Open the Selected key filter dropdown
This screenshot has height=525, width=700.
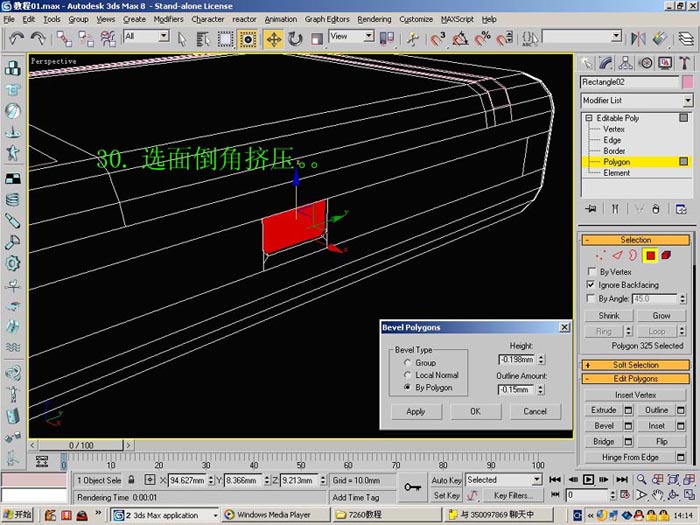coord(504,480)
